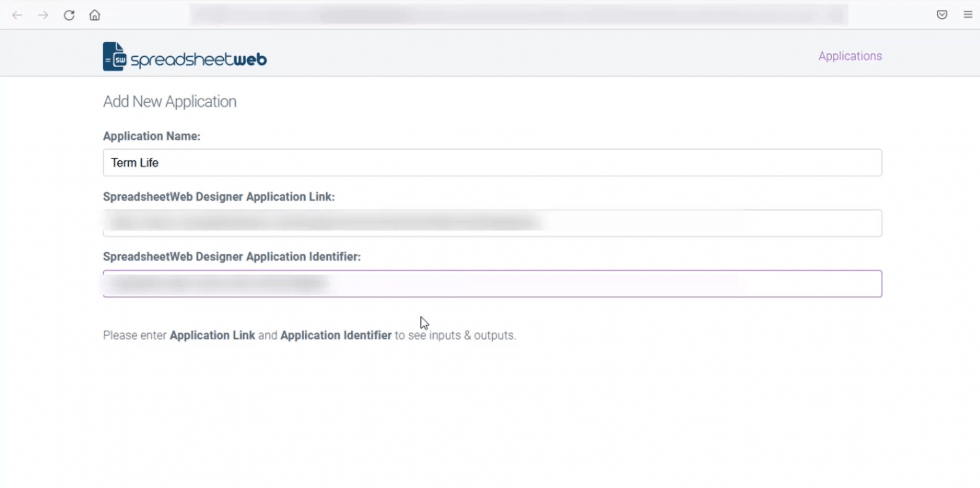980x488 pixels.
Task: Open the Applications navigation link
Action: (850, 56)
